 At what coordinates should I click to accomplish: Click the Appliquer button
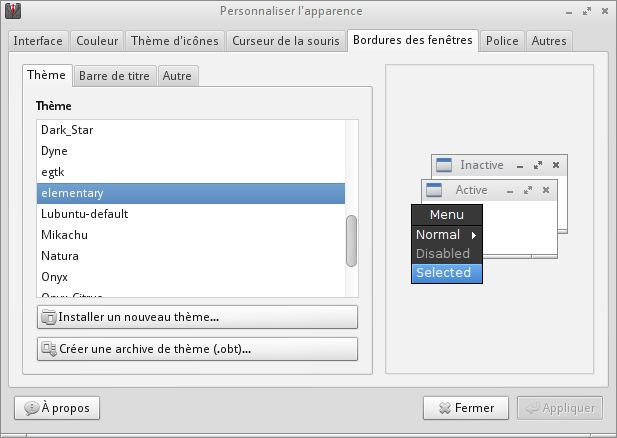[x=560, y=408]
